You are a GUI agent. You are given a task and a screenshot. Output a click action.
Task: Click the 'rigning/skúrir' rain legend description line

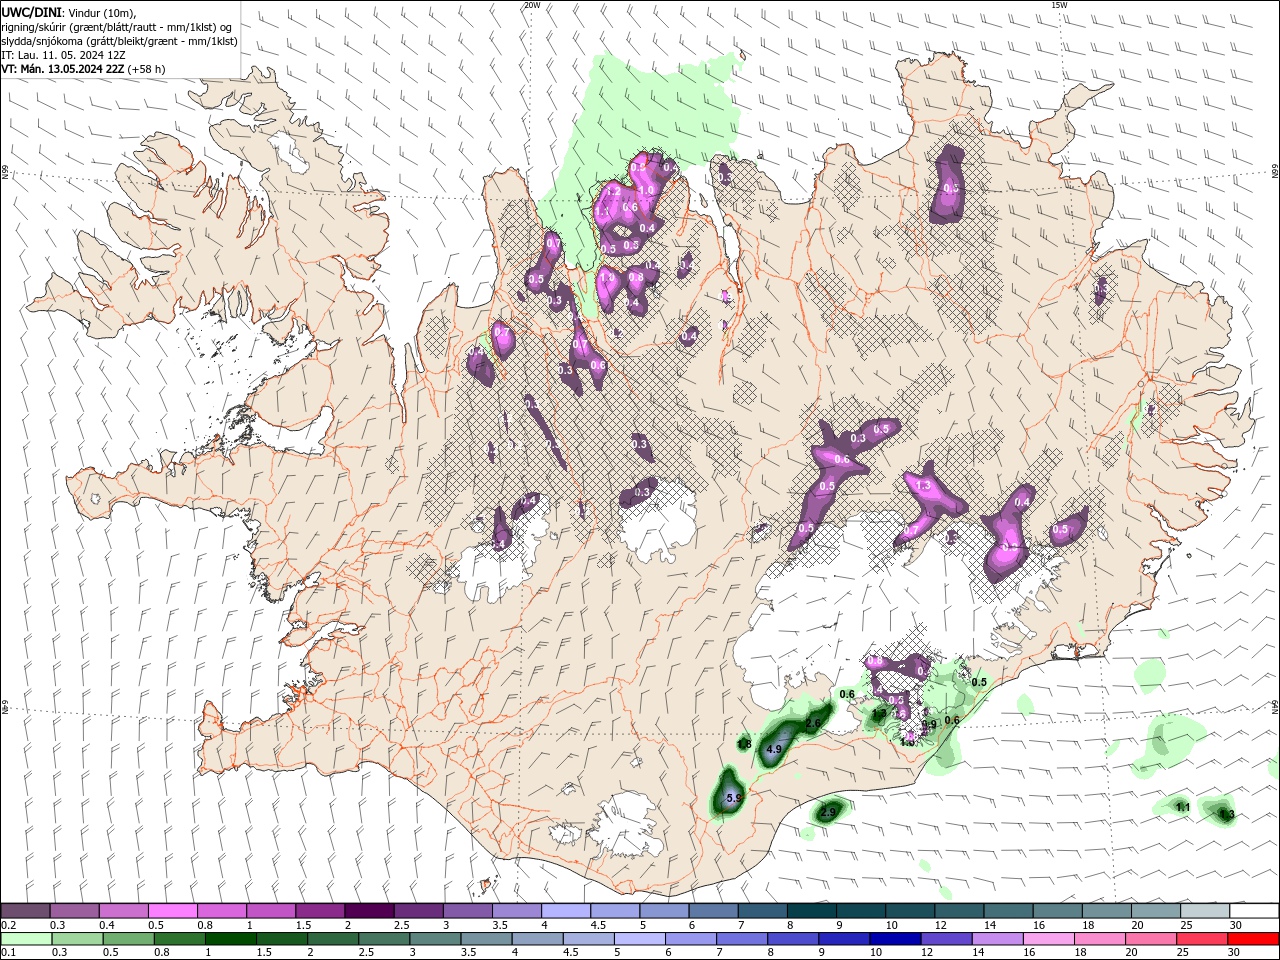click(117, 27)
